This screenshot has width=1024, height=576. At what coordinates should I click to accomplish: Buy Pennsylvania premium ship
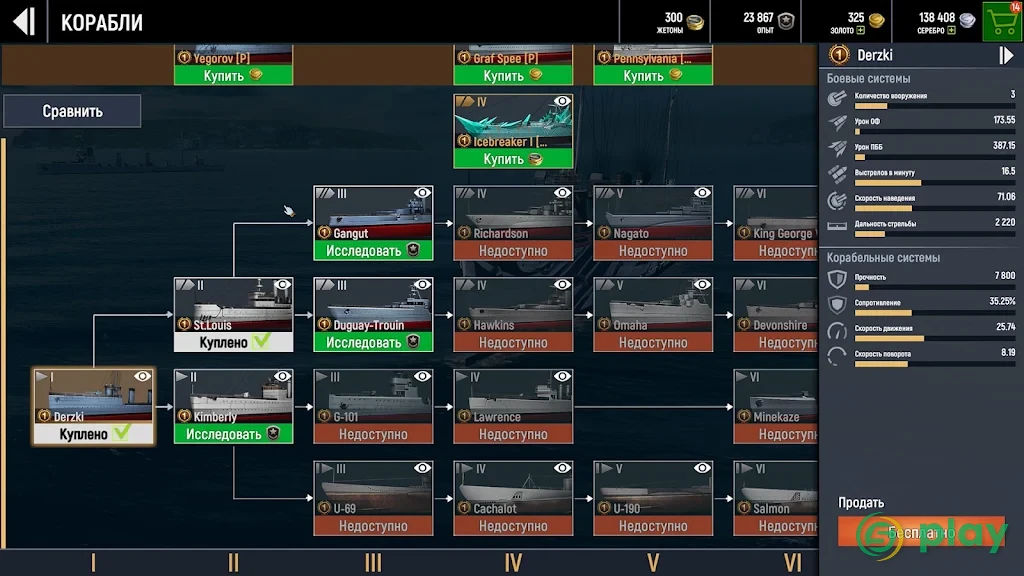click(653, 75)
